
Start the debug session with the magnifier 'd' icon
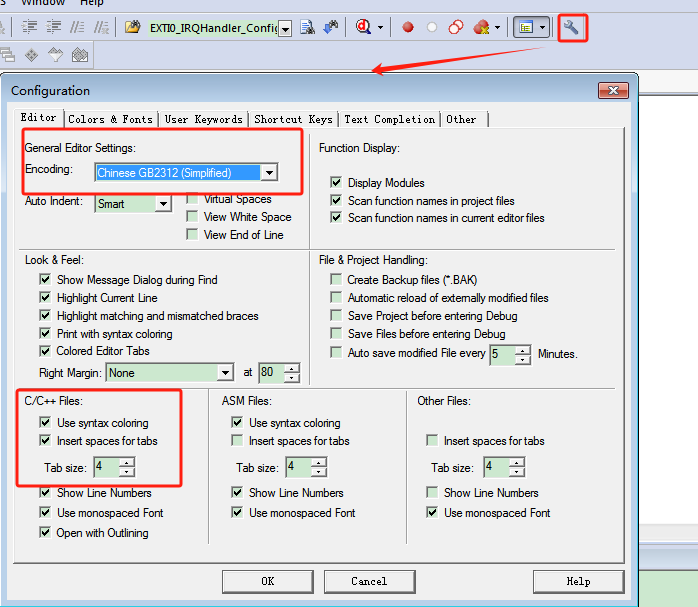click(x=363, y=27)
